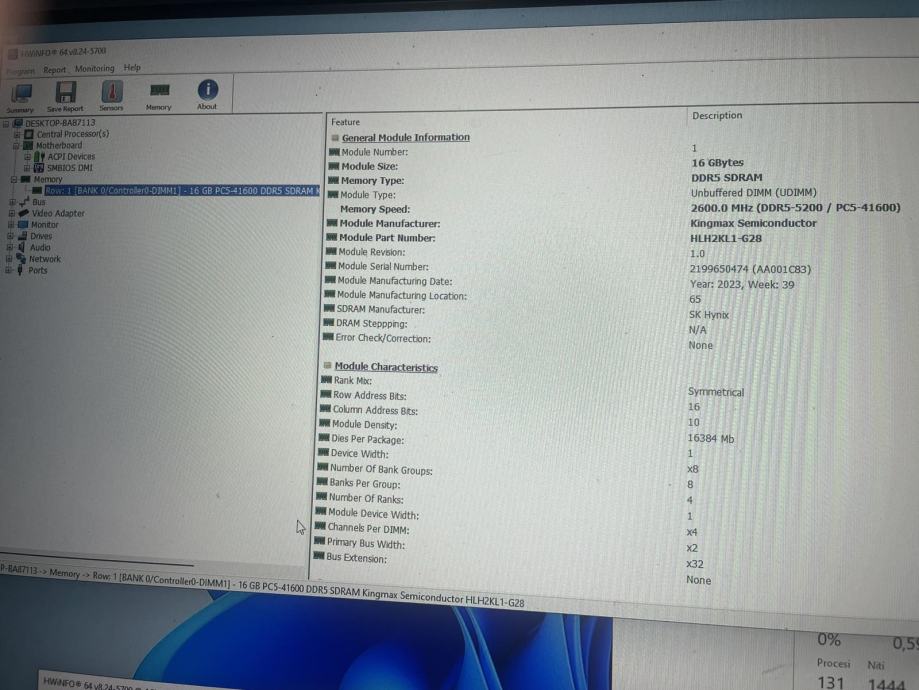Expand the Monitor tree node
The height and width of the screenshot is (690, 919).
pyautogui.click(x=11, y=225)
